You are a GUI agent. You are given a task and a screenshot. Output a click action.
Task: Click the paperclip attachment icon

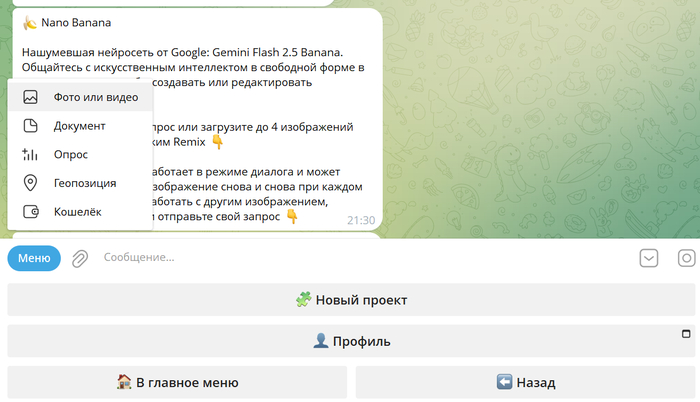[80, 258]
